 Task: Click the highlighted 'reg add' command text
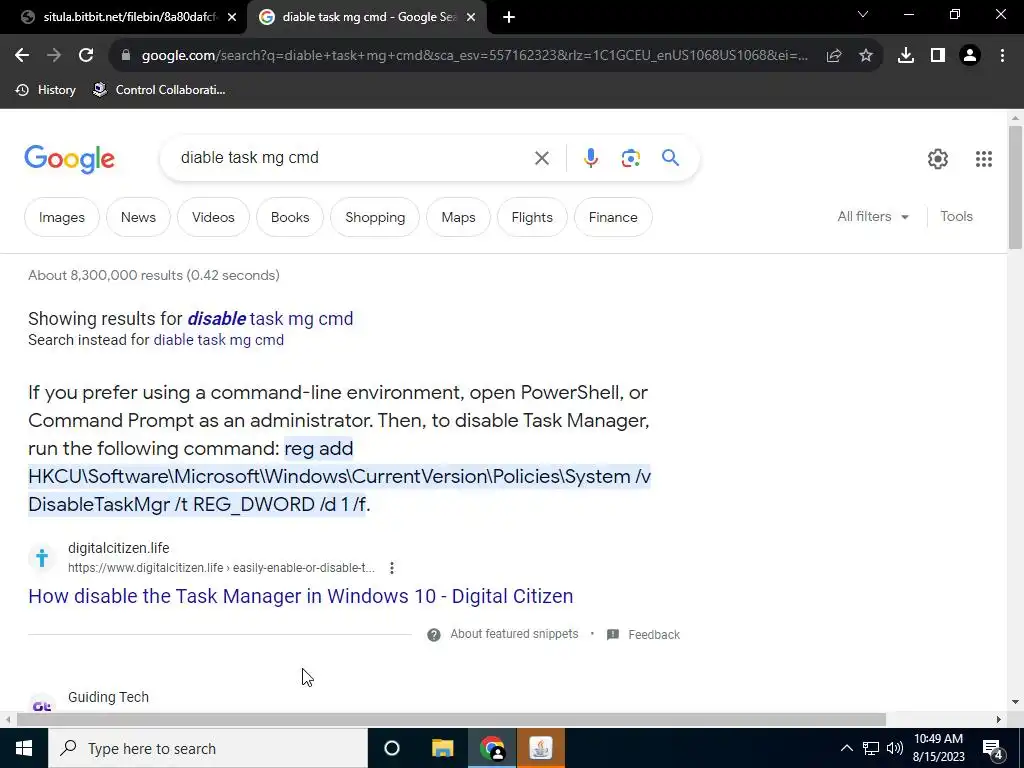click(339, 477)
